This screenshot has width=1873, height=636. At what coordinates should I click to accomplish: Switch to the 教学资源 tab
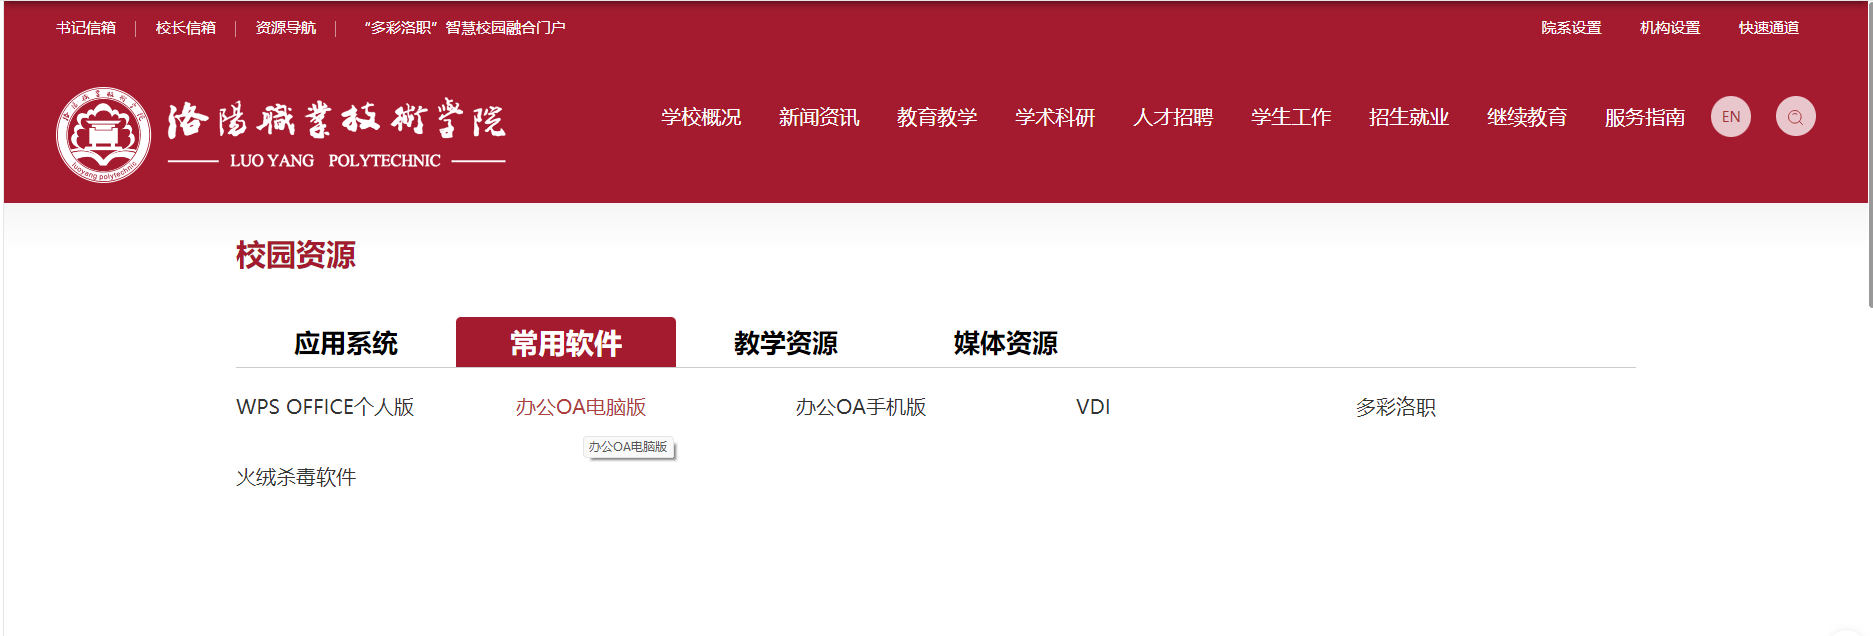click(786, 343)
